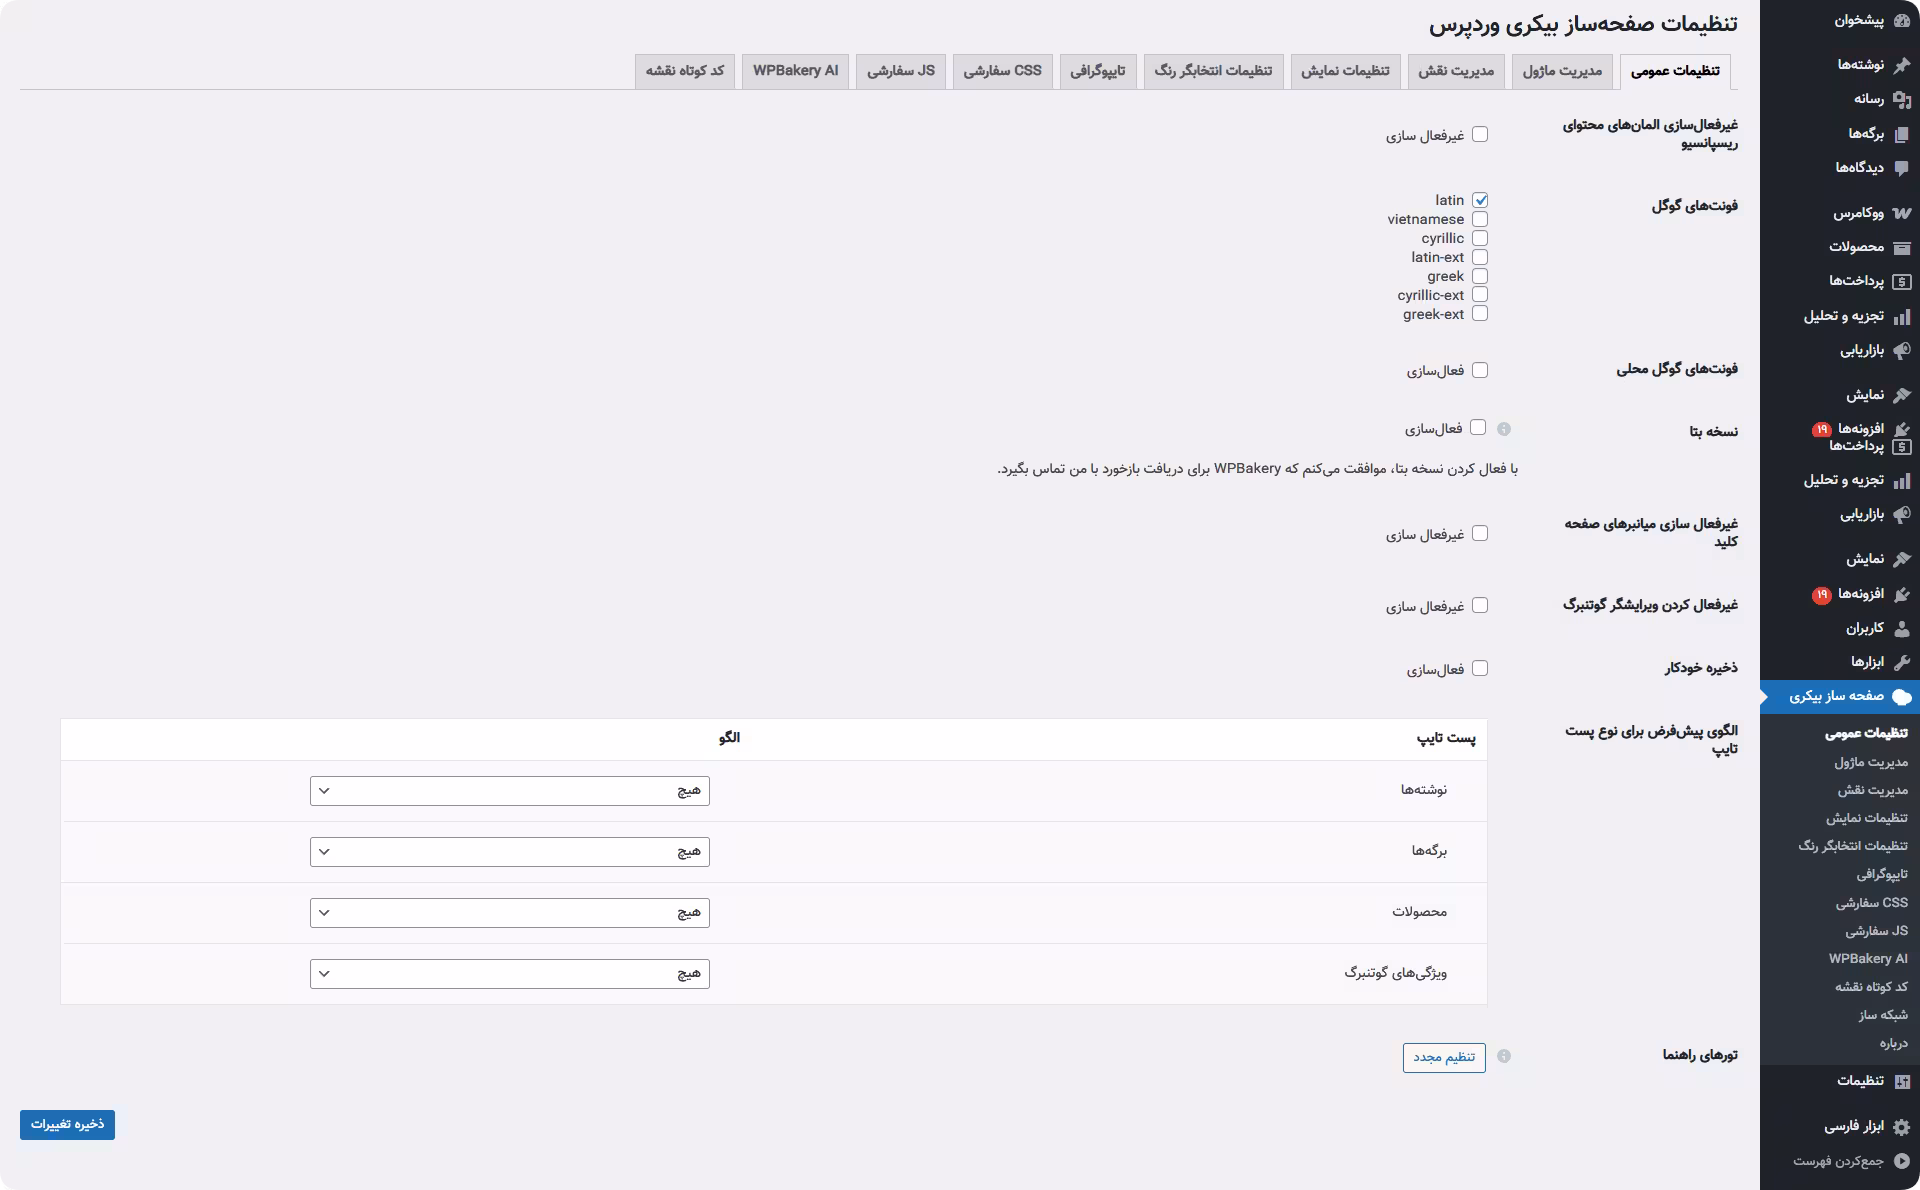Click the ذخیره تغییرات save button
This screenshot has width=1920, height=1190.
click(x=67, y=1125)
